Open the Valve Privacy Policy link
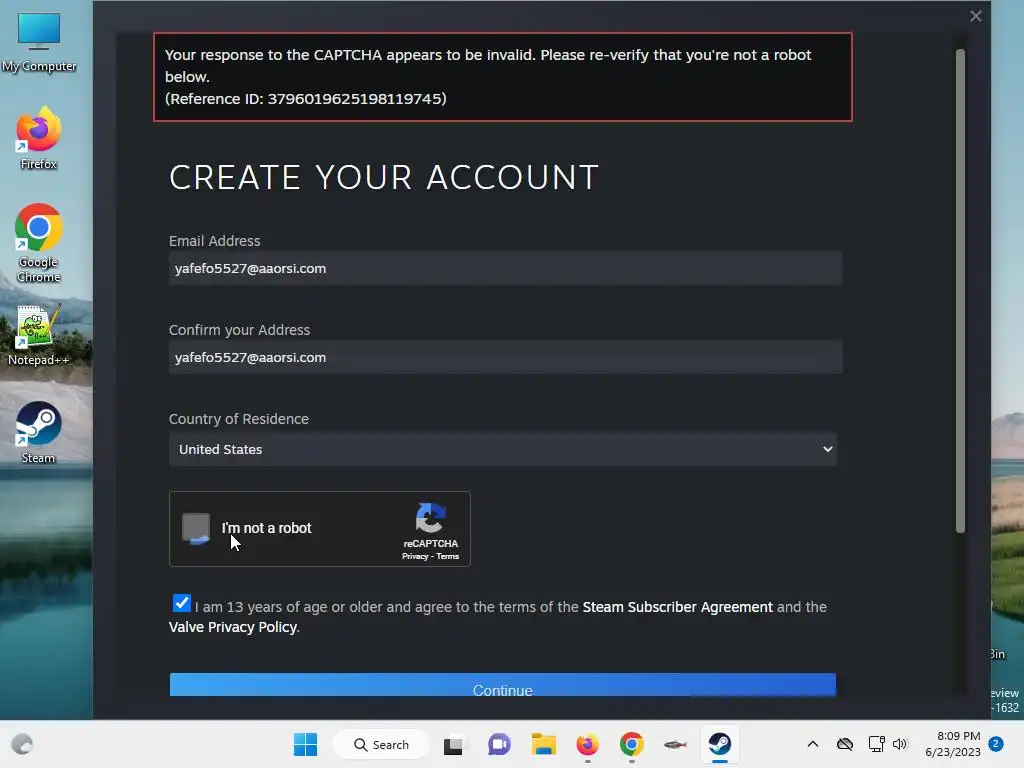The height and width of the screenshot is (768, 1024). click(233, 627)
